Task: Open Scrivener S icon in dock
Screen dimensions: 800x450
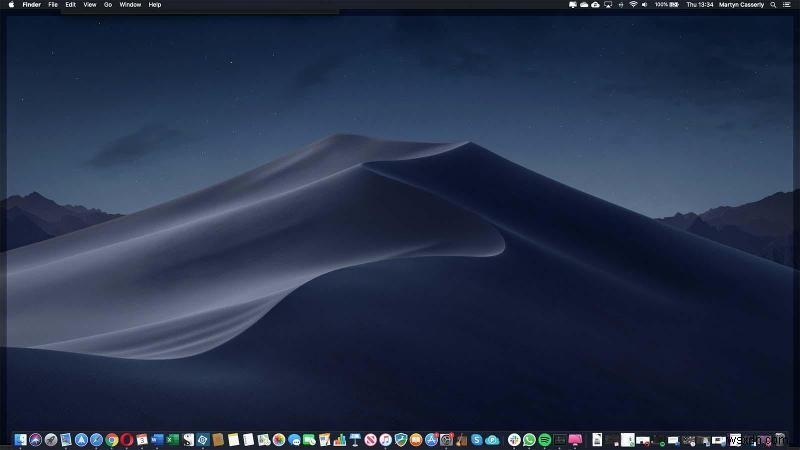Action: tap(188, 440)
